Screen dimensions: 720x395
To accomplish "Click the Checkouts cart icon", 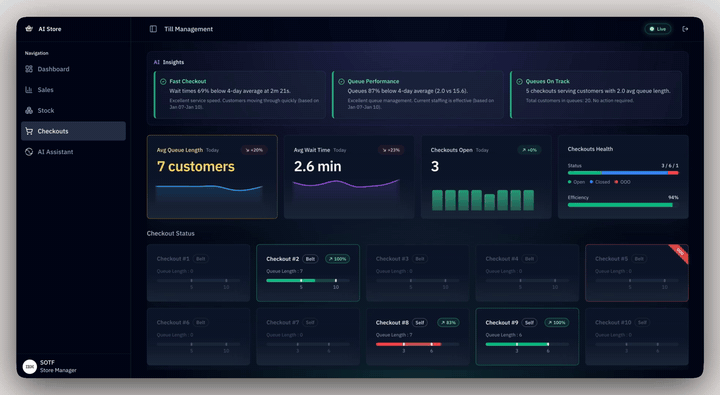I will 29,131.
